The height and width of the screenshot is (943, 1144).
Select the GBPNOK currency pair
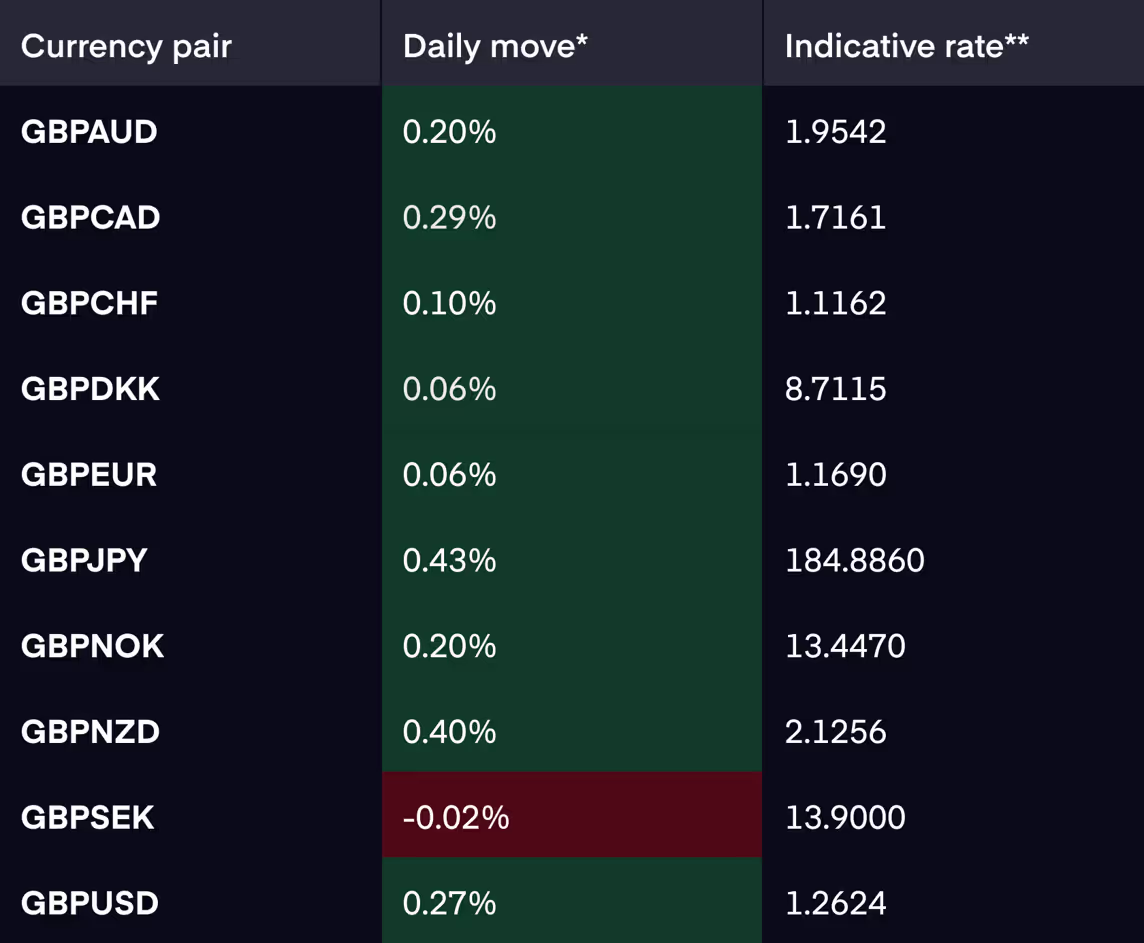93,646
